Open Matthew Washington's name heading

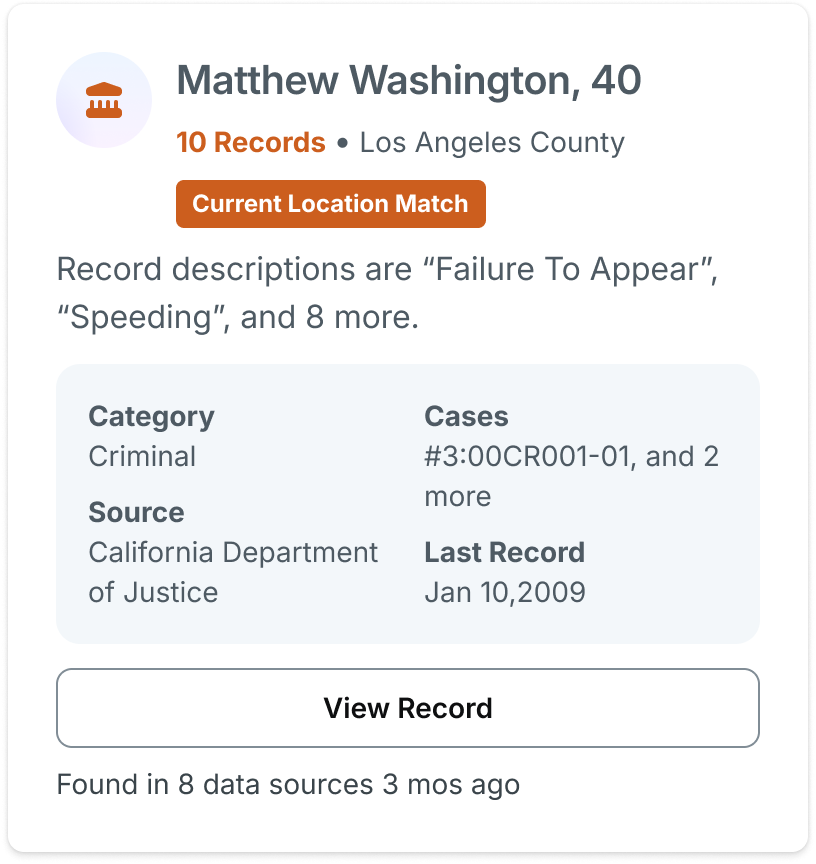408,81
